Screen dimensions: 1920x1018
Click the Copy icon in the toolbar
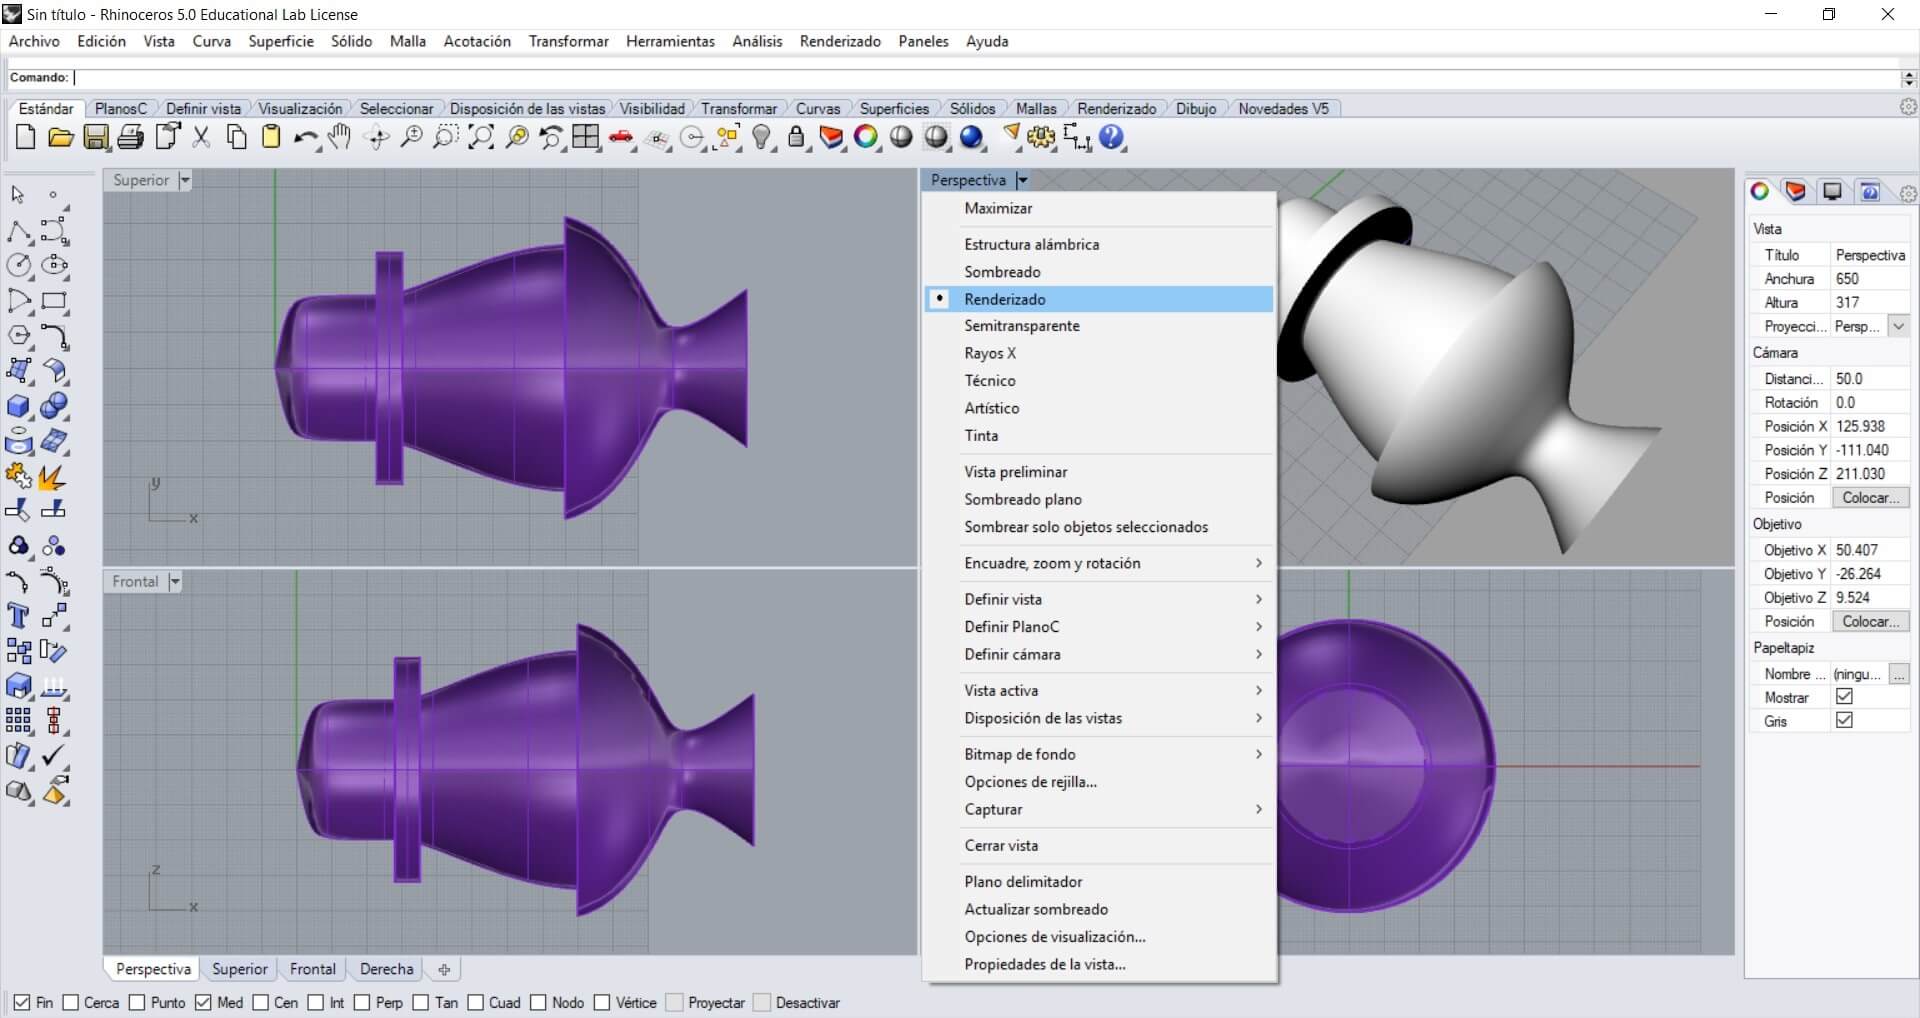pos(236,138)
